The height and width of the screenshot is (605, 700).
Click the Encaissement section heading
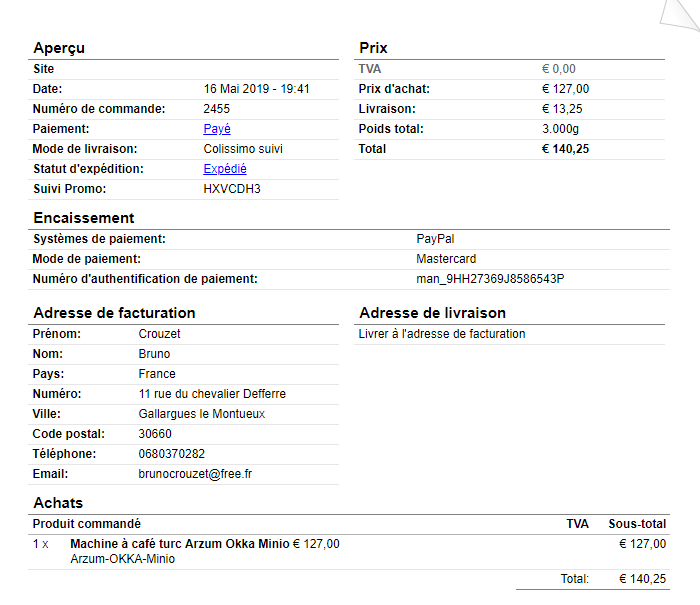coord(84,218)
